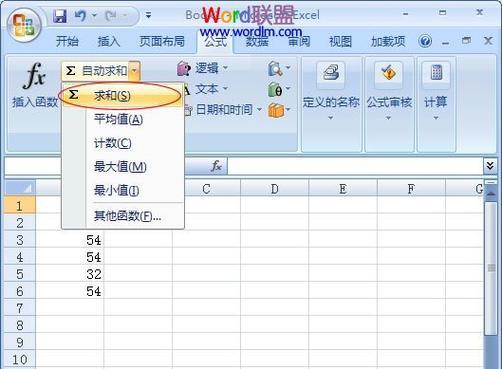Open more functions book icon
Viewport: 502px width, 369px height.
coord(279,110)
